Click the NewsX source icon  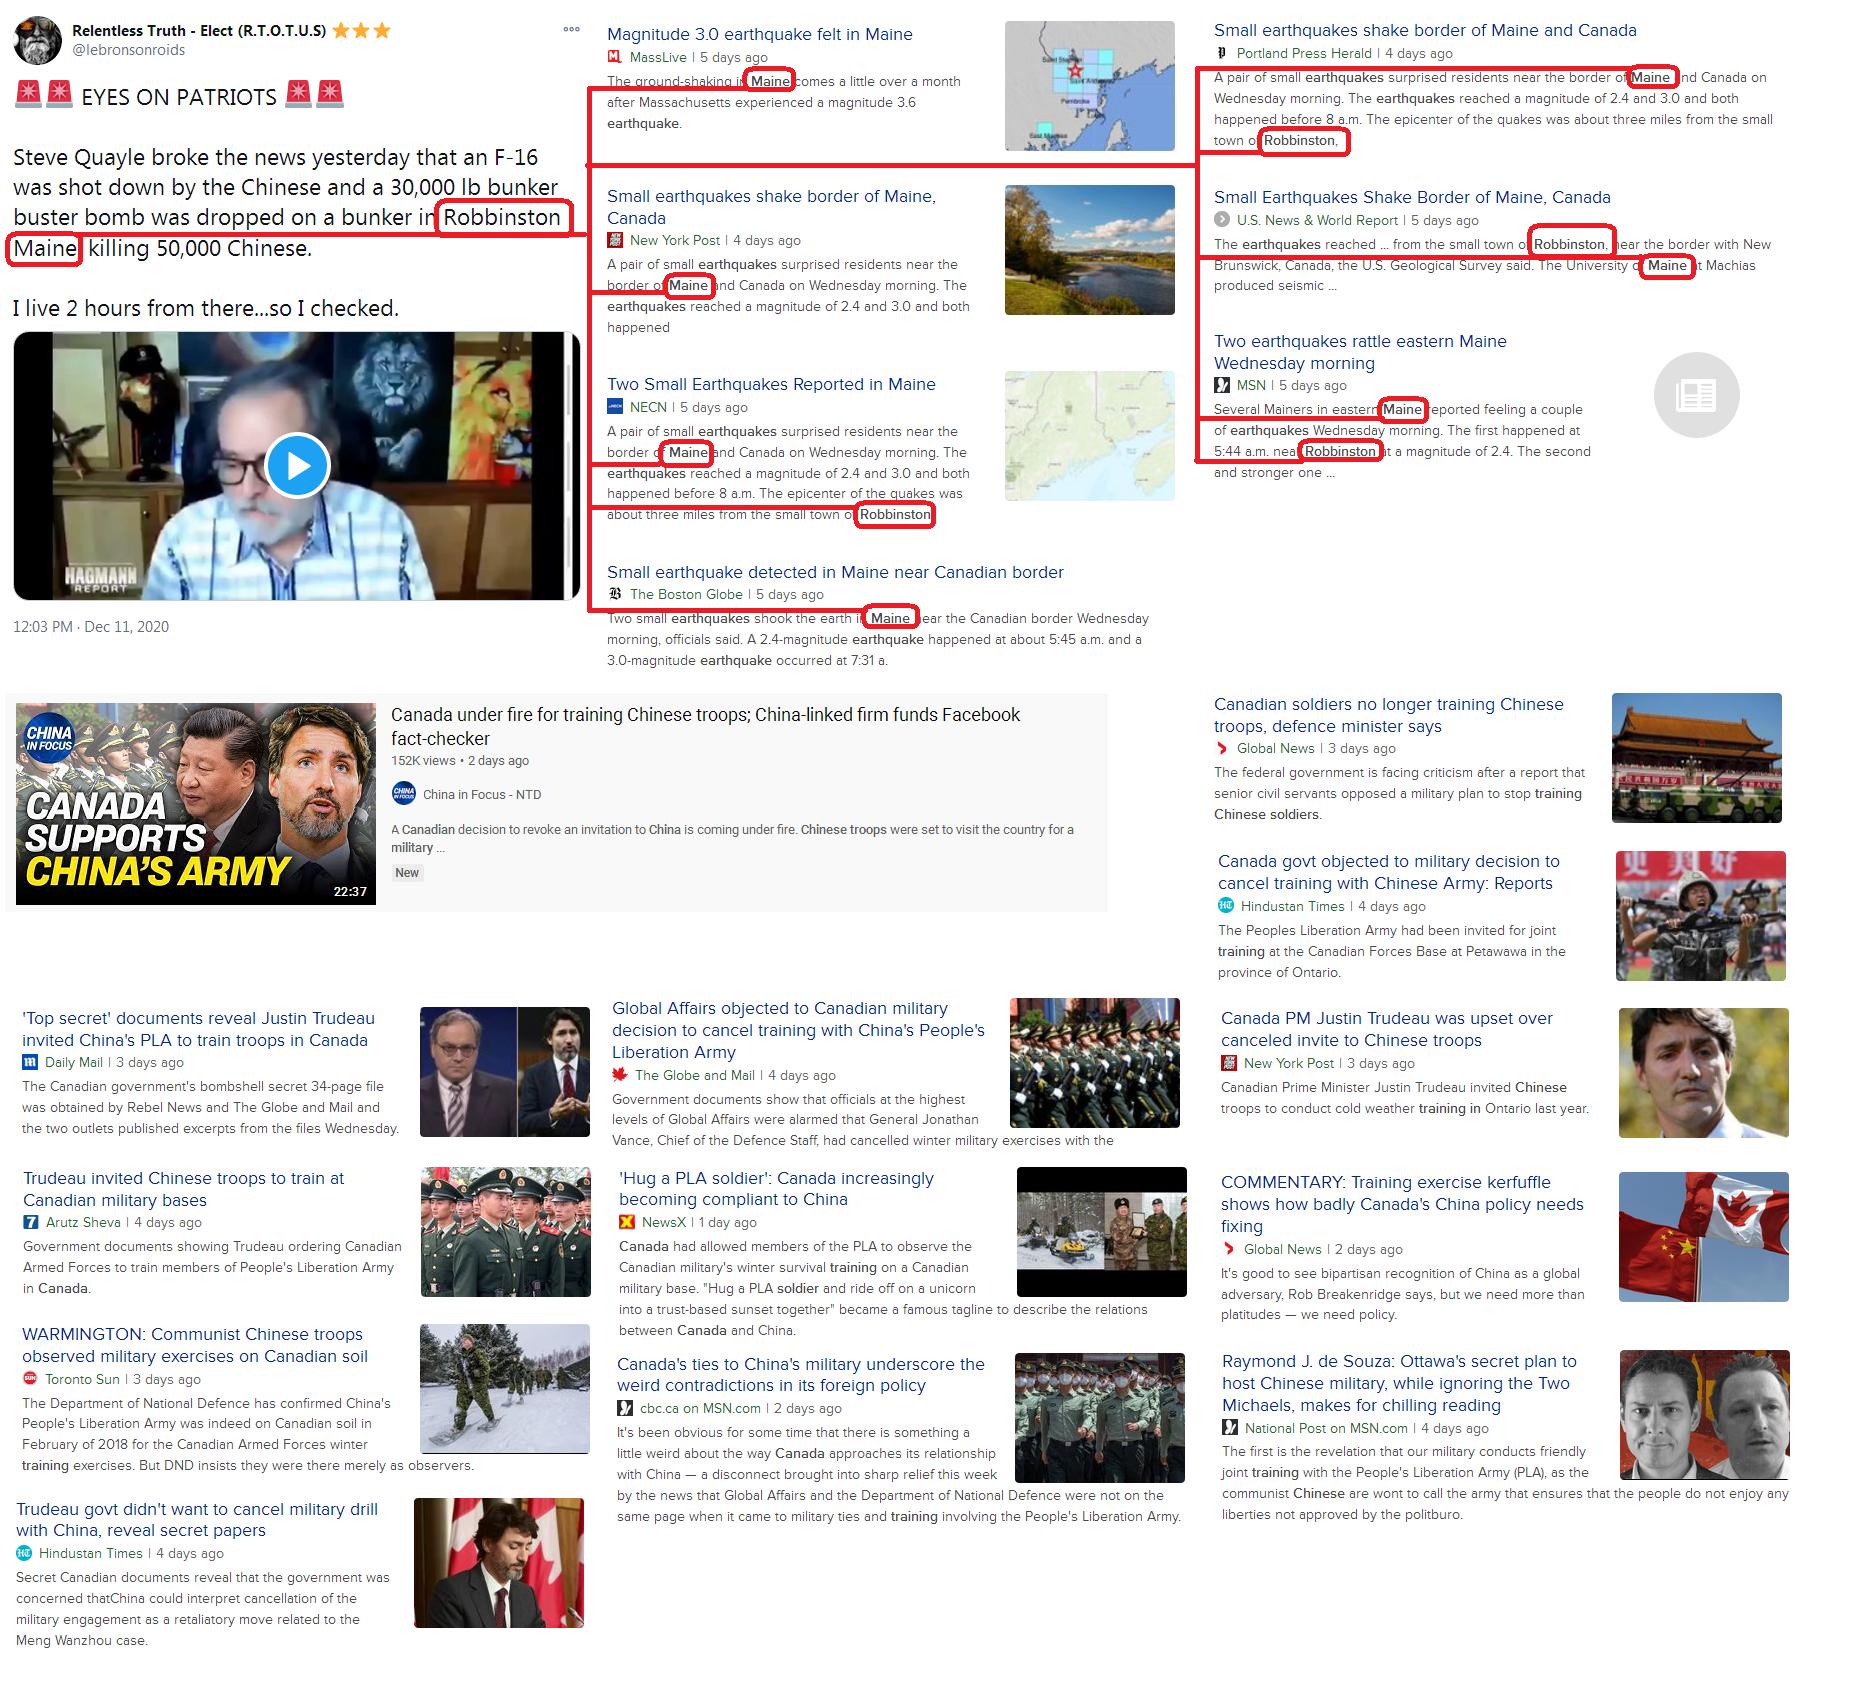click(x=627, y=1222)
